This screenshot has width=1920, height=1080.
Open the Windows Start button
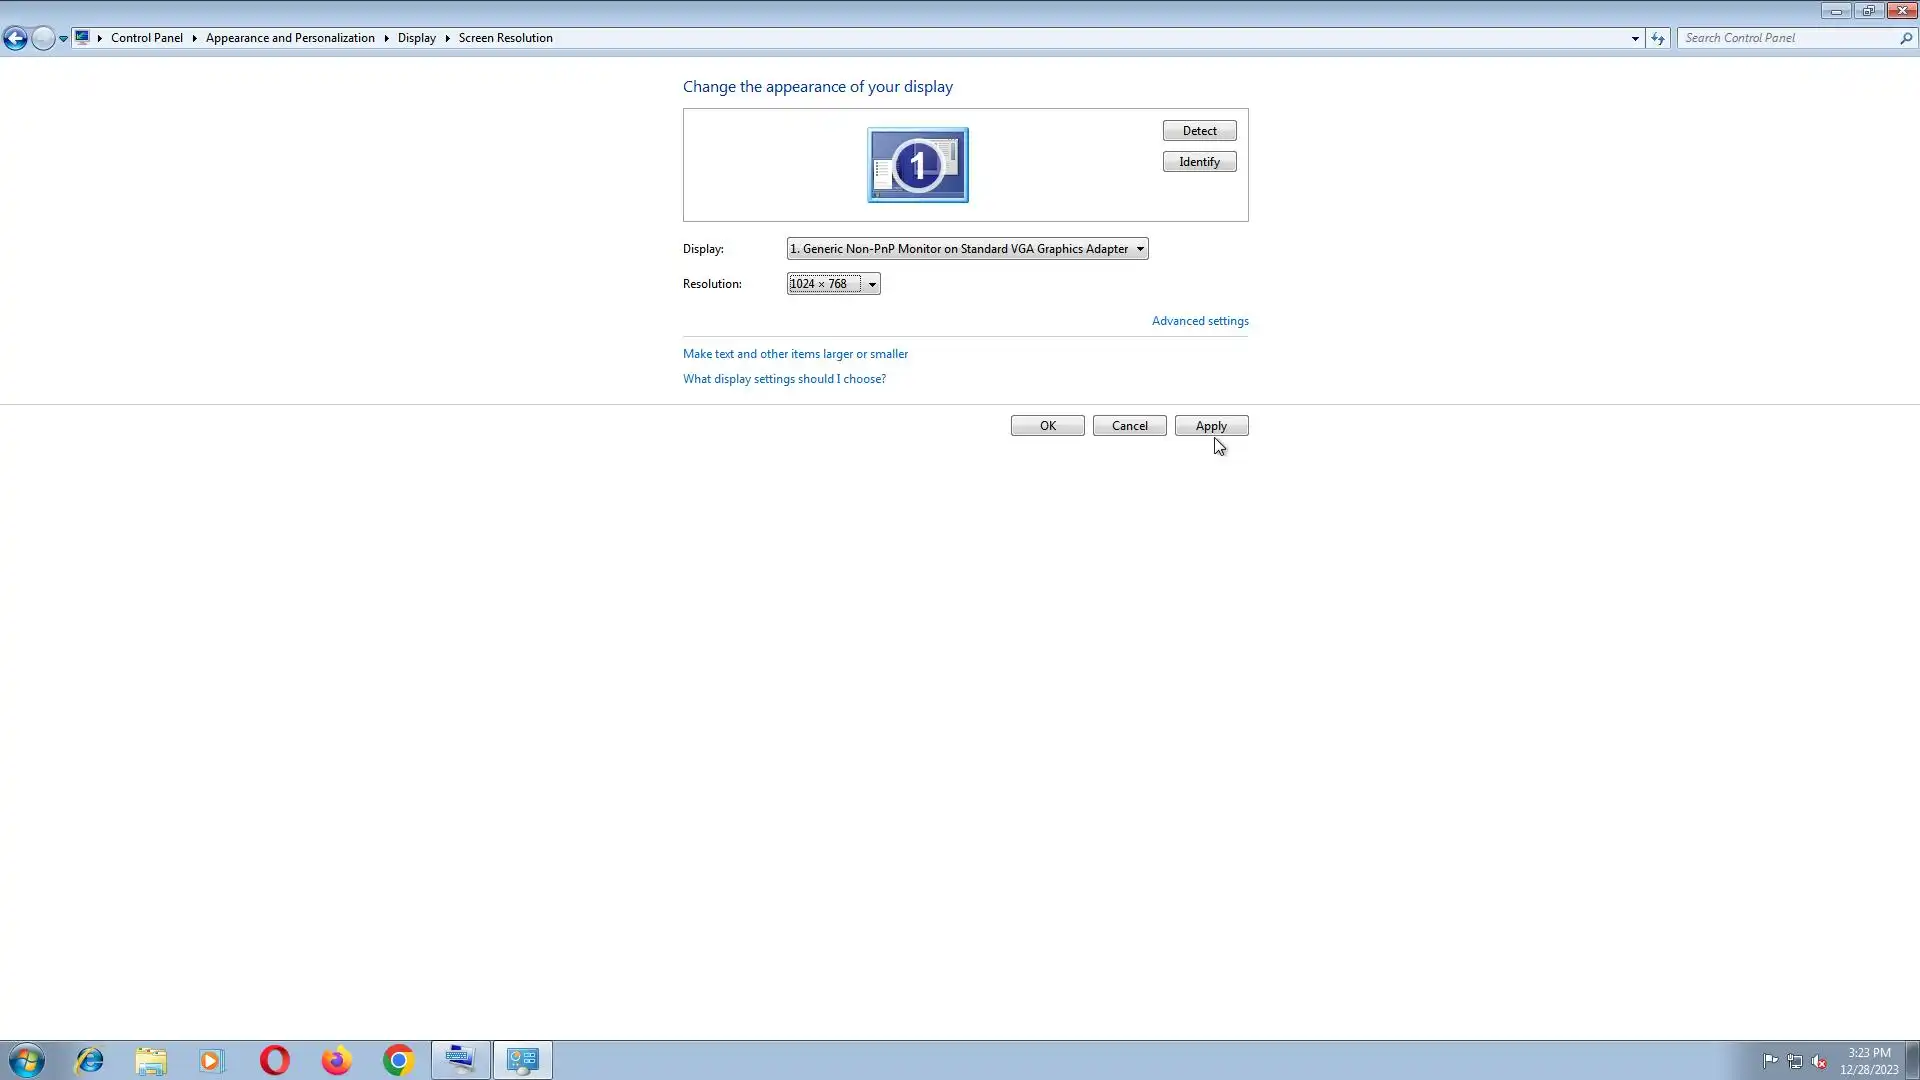pos(27,1060)
